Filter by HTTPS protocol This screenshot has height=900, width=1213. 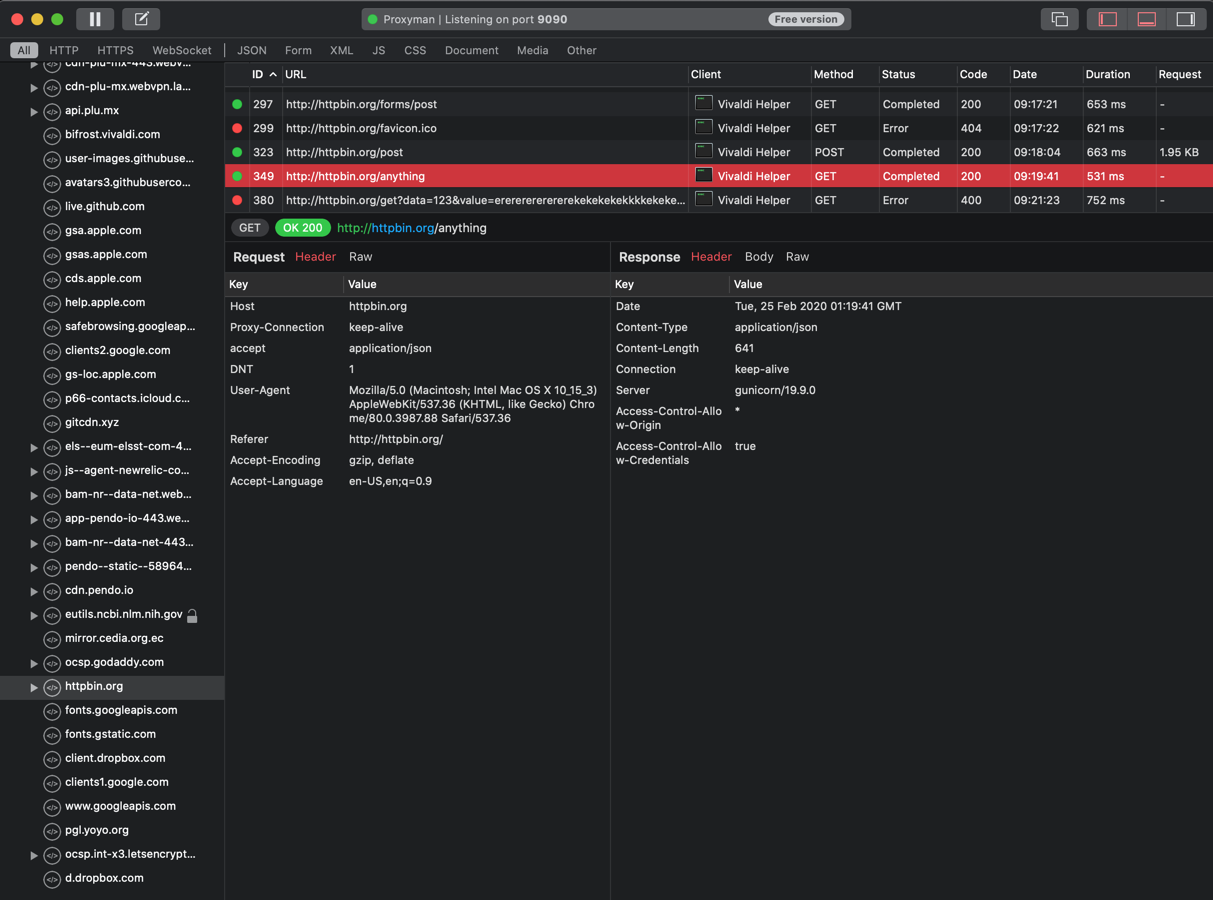pyautogui.click(x=115, y=50)
